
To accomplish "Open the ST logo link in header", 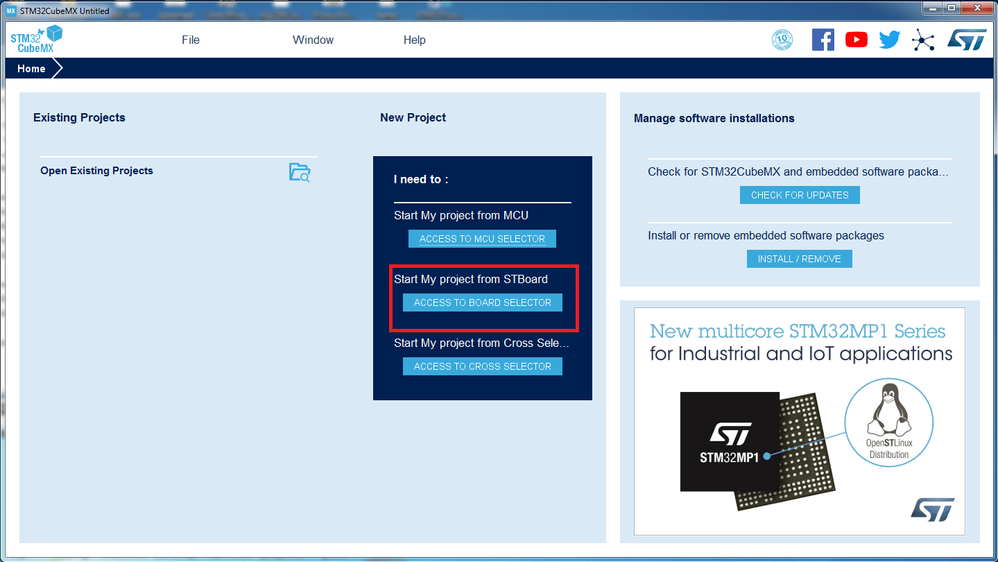I will (966, 39).
